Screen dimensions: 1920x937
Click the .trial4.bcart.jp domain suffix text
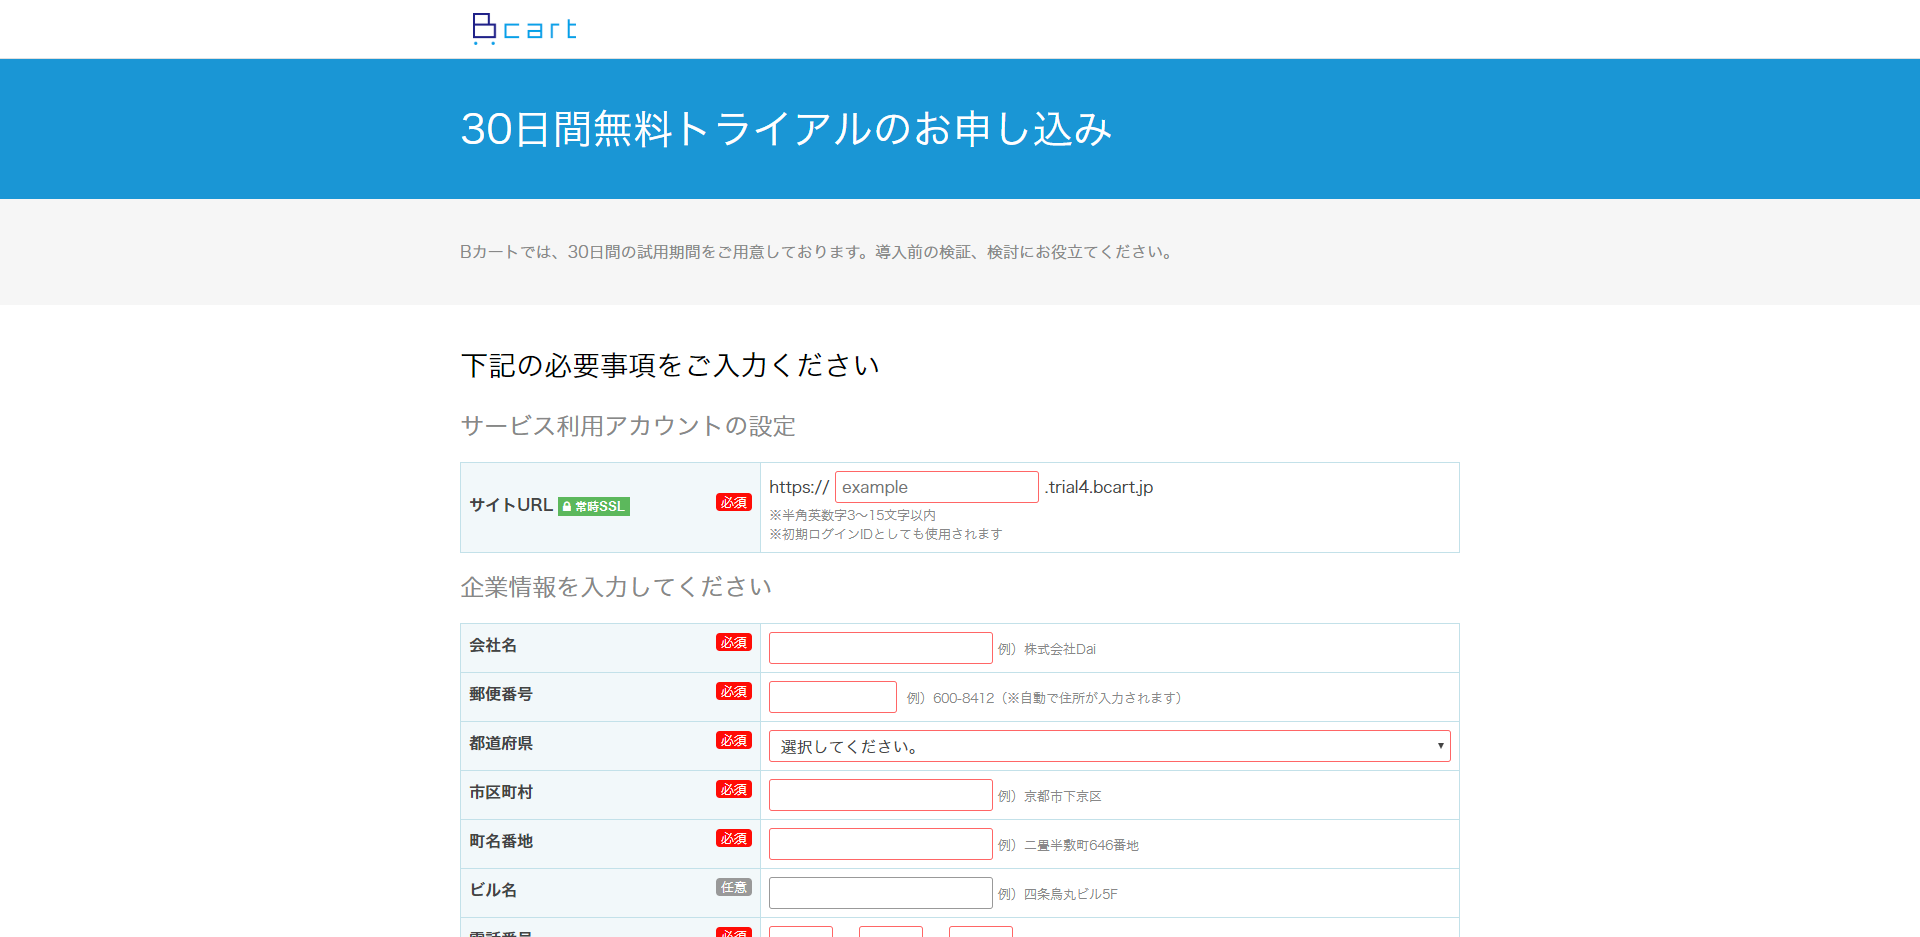pyautogui.click(x=1099, y=487)
